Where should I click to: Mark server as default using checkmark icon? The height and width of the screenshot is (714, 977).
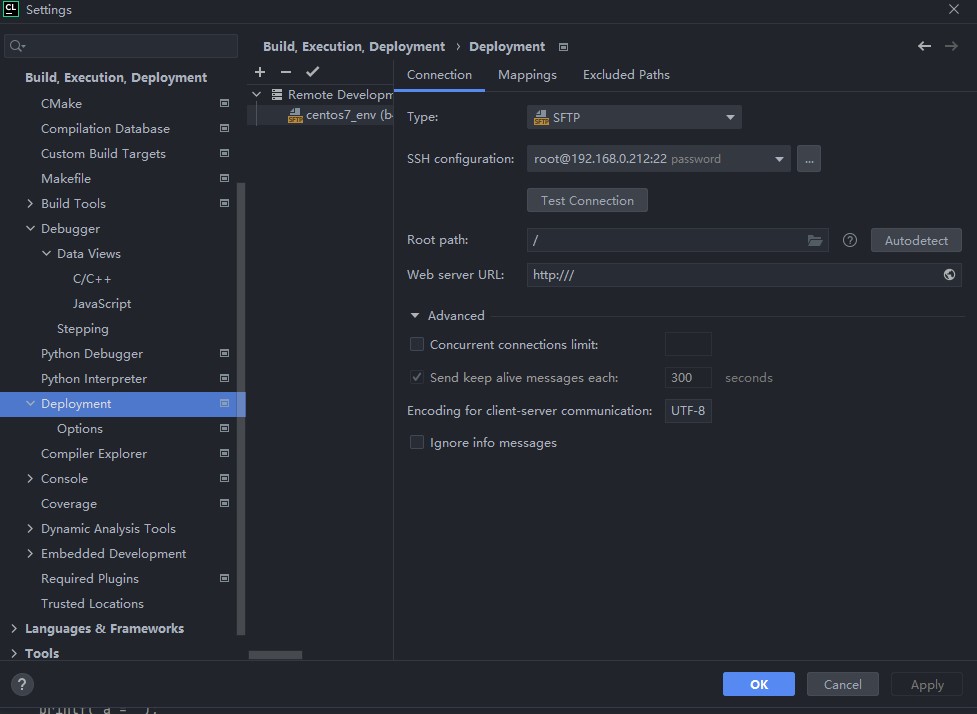(x=313, y=72)
